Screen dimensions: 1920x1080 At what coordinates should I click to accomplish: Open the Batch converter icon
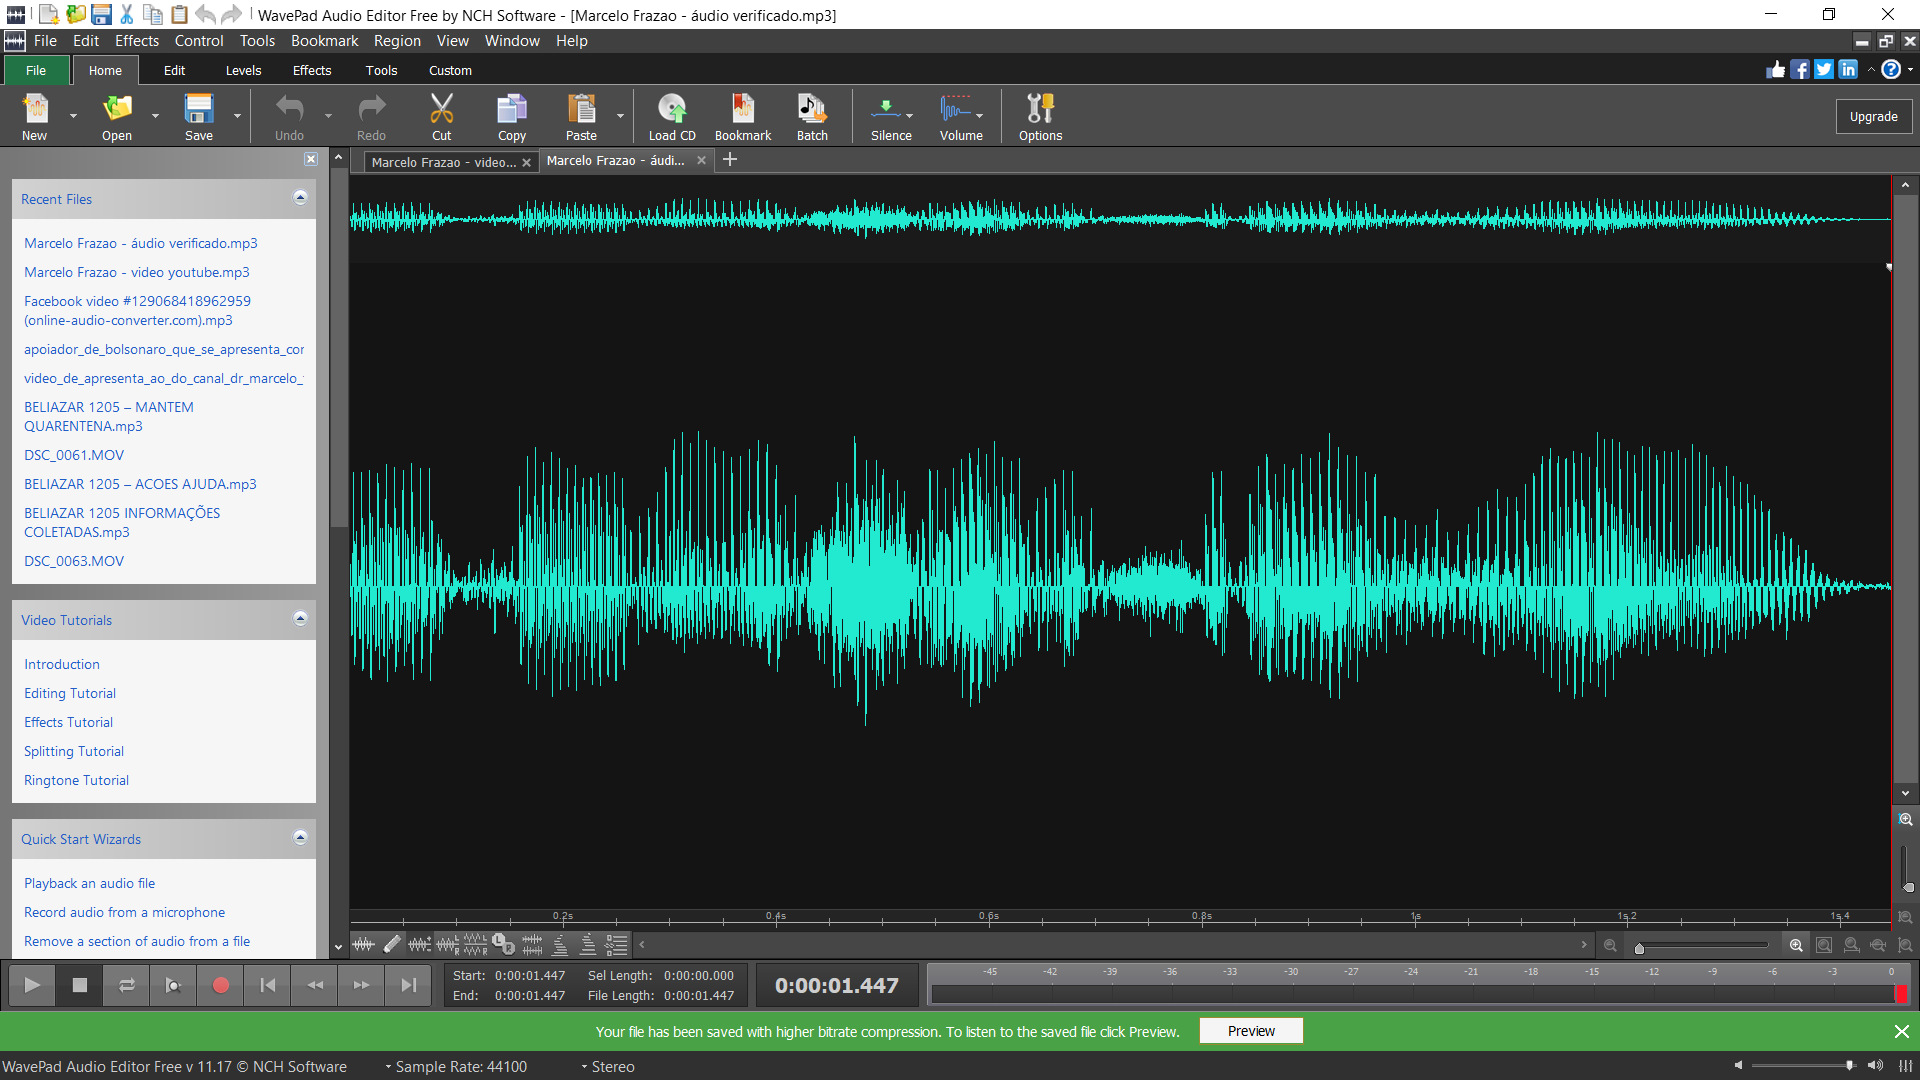pyautogui.click(x=812, y=108)
